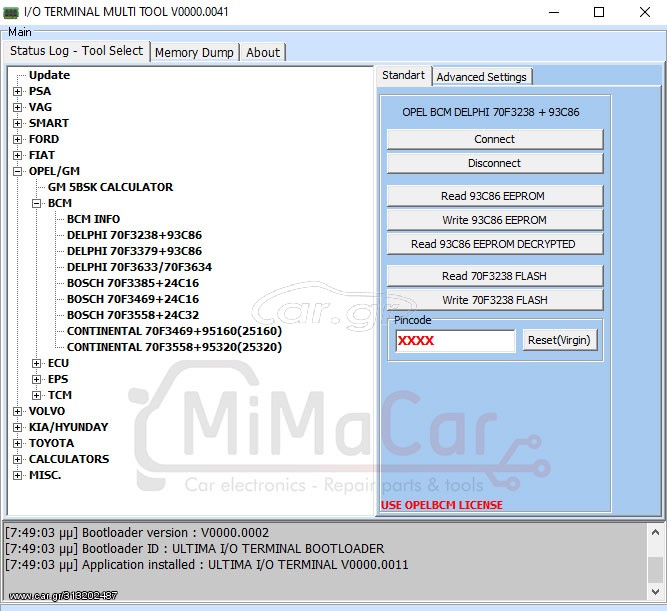Switch to Advanced Settings tab
This screenshot has height=611, width=667.
[x=482, y=77]
